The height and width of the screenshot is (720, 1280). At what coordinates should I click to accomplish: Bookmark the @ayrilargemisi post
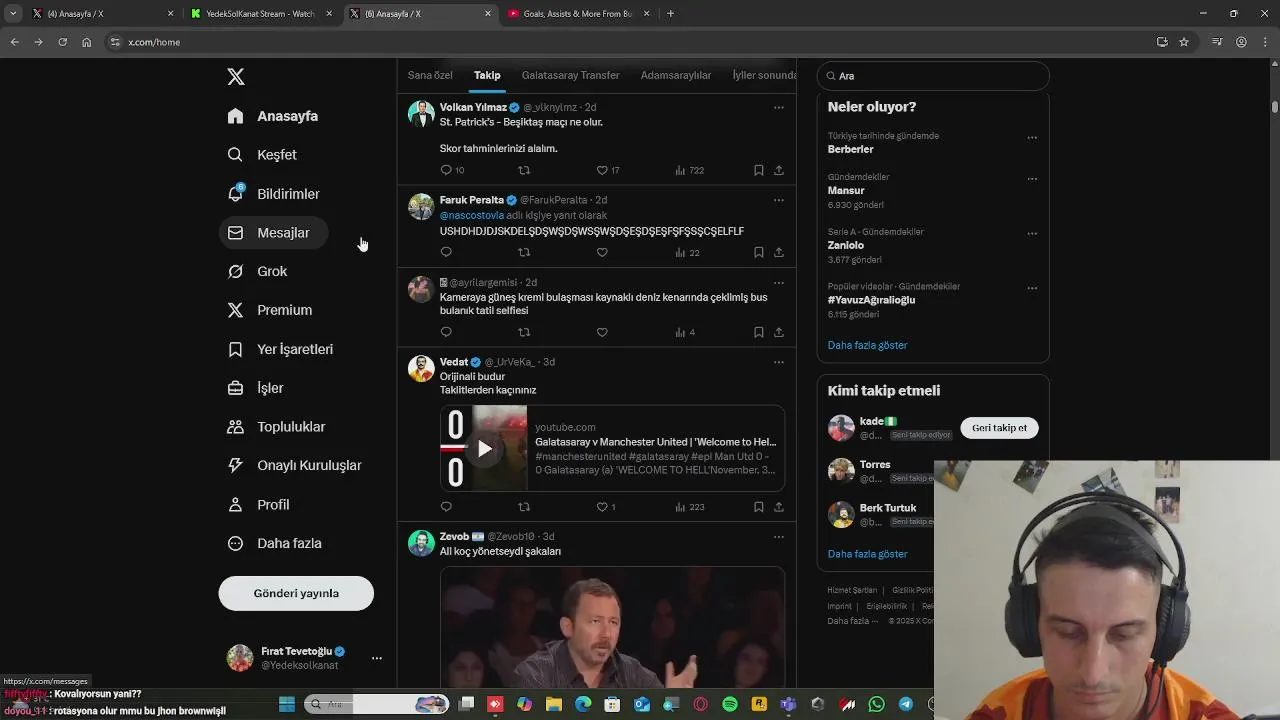758,332
